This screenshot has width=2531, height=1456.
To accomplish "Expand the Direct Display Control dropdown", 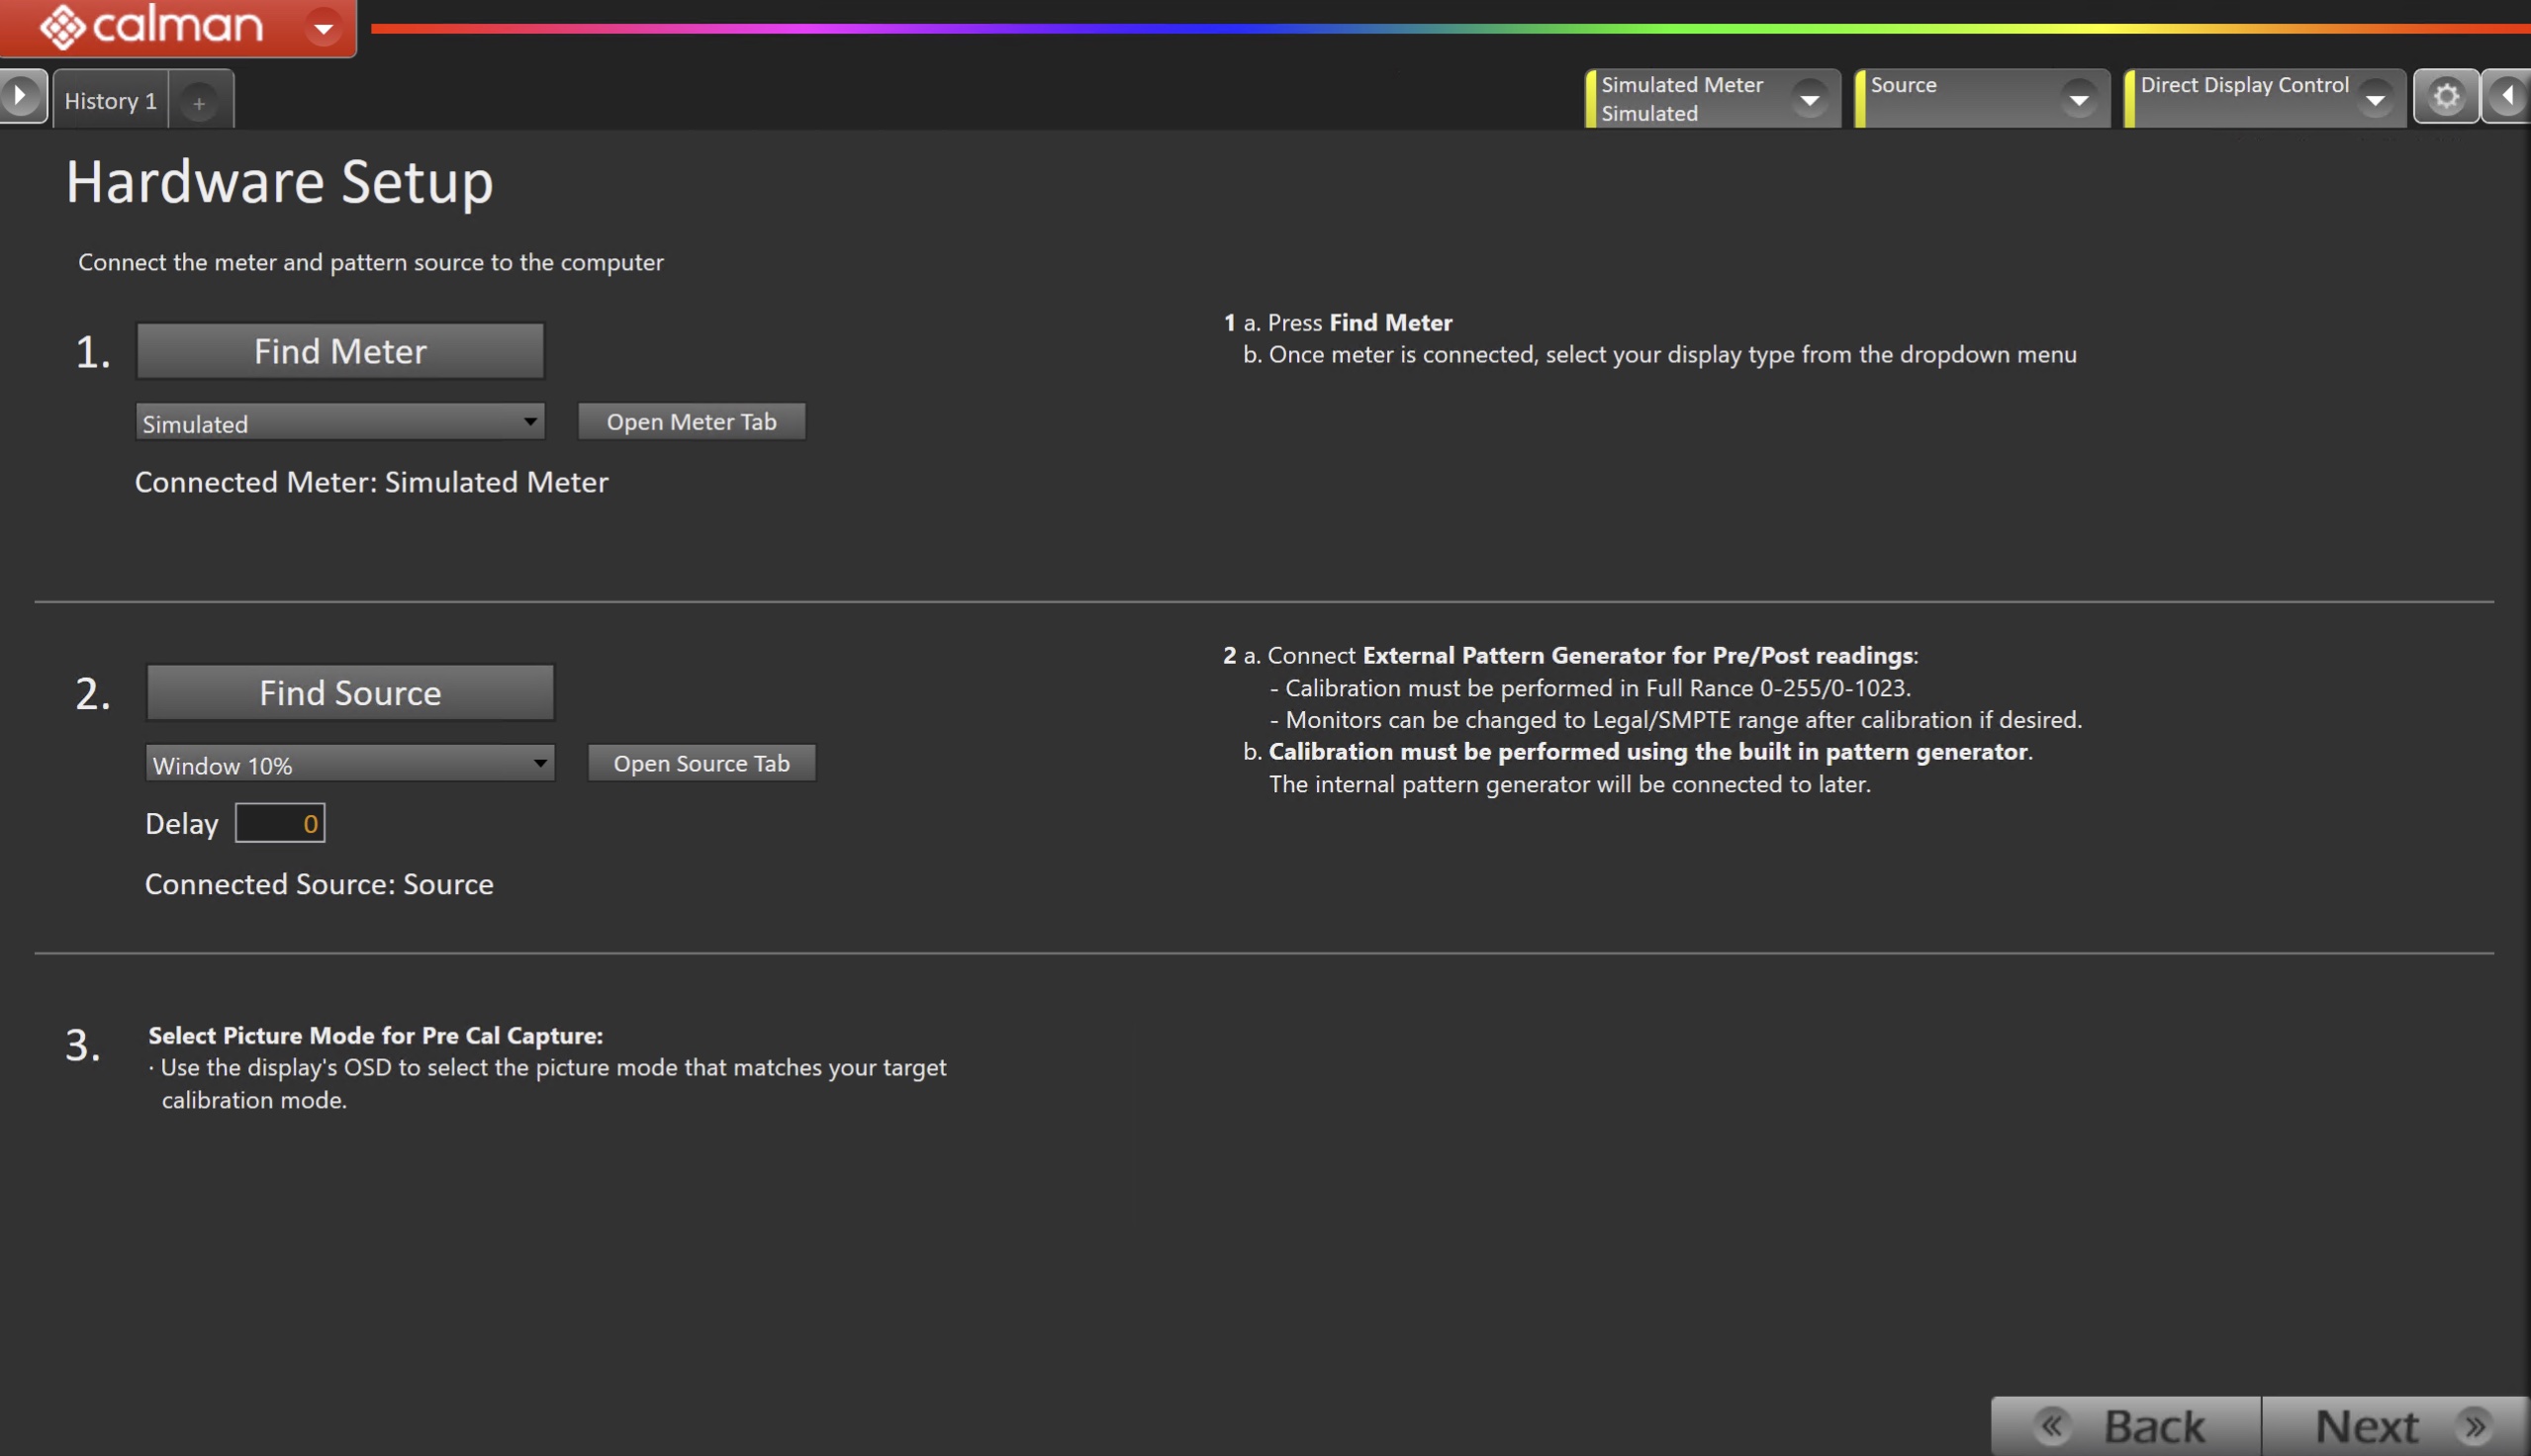I will [x=2374, y=99].
